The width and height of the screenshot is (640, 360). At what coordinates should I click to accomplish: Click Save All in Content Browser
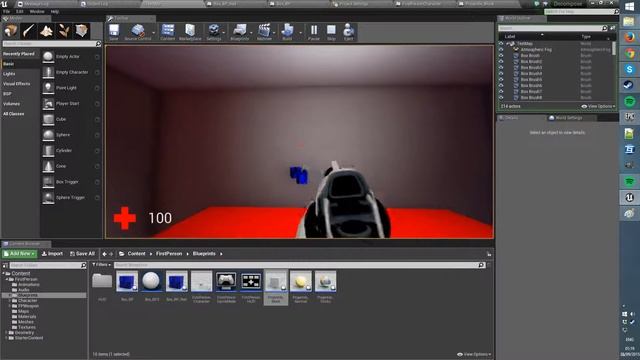point(82,254)
